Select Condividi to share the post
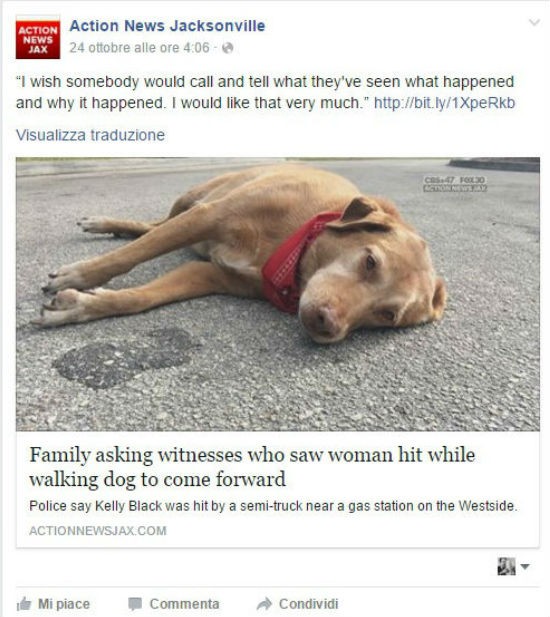The height and width of the screenshot is (617, 550). [308, 604]
